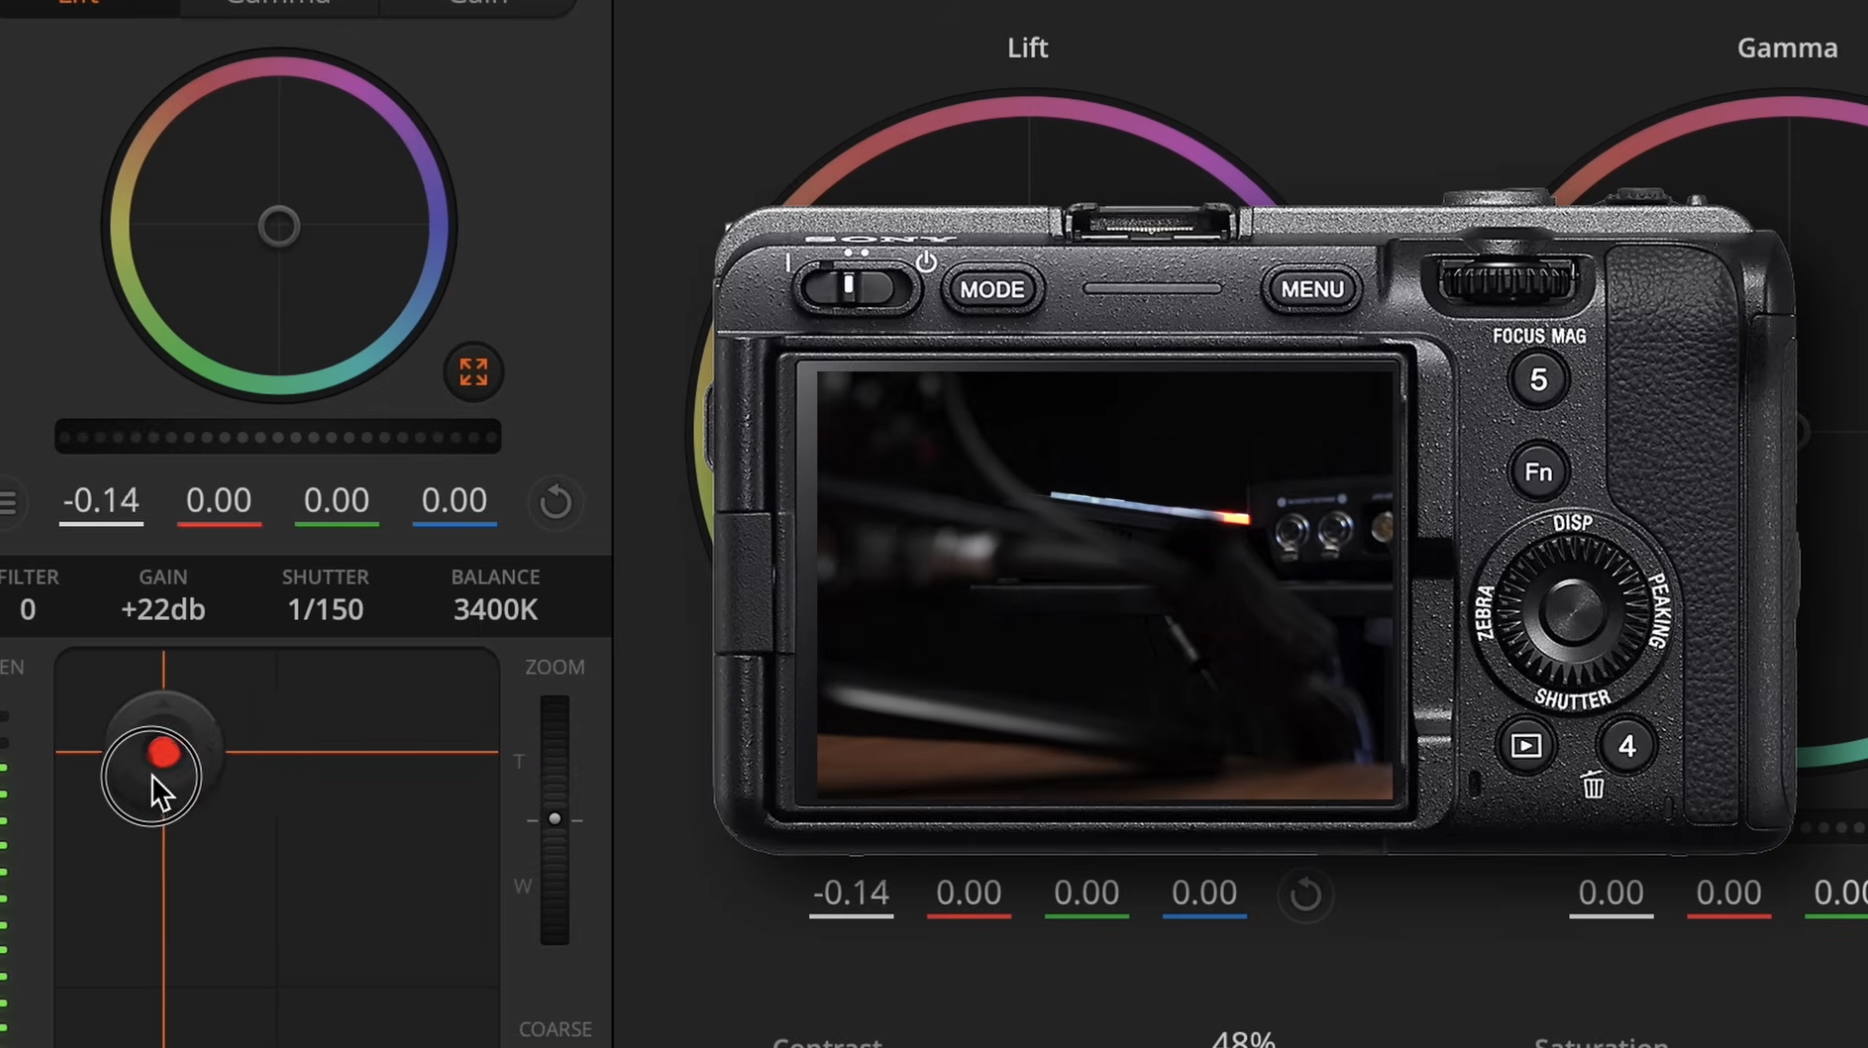Switch to the Gain tab
The image size is (1868, 1048).
(x=478, y=4)
